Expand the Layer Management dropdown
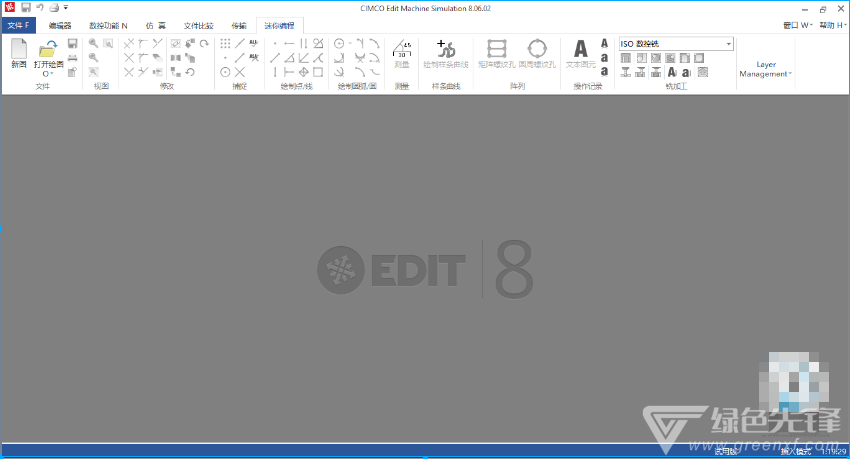 coord(766,69)
